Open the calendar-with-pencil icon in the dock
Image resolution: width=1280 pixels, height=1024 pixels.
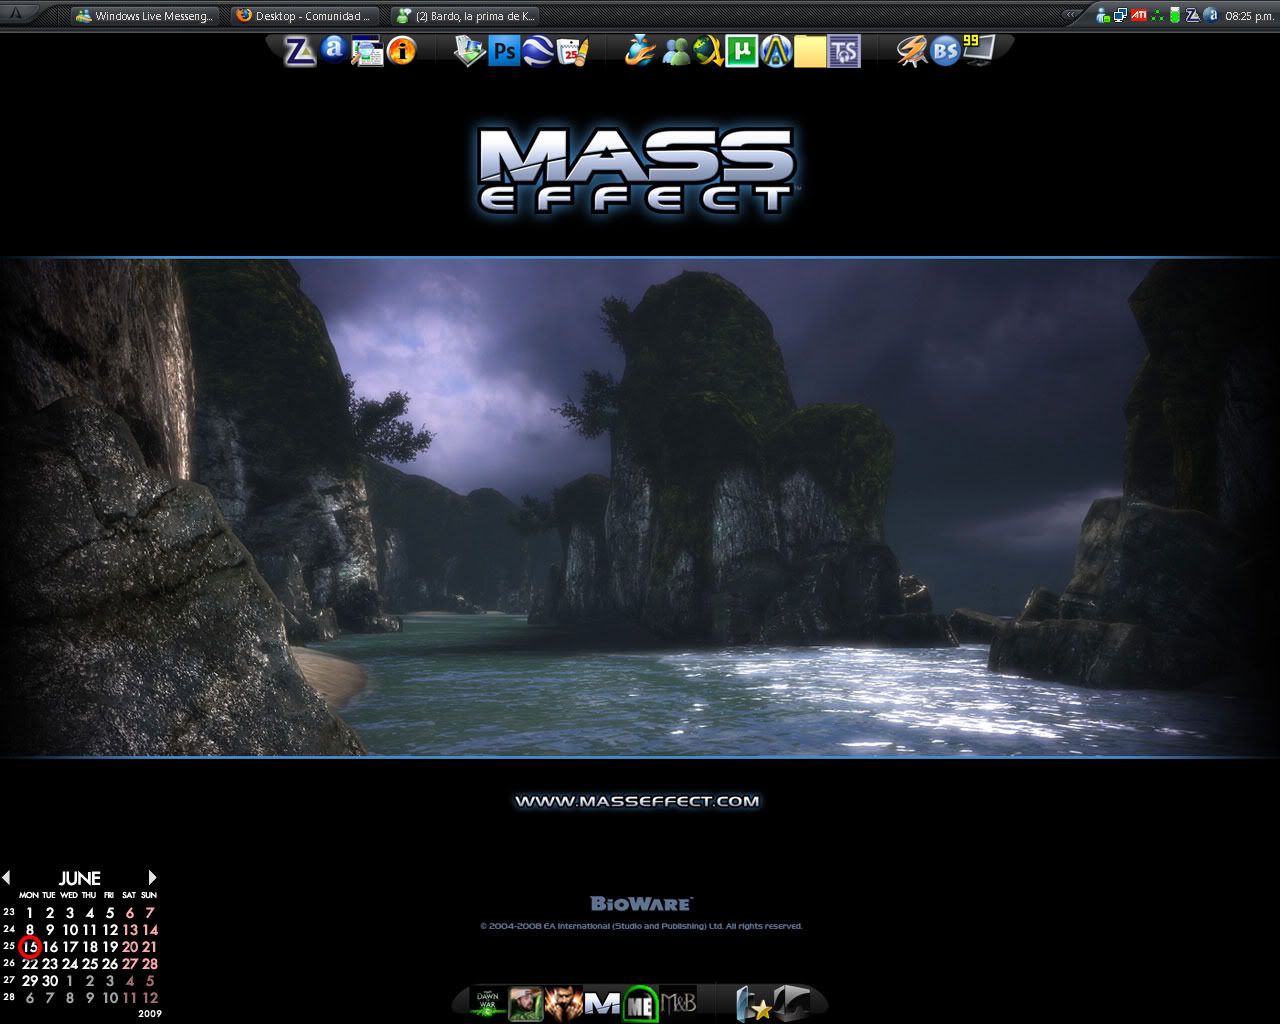pos(573,51)
